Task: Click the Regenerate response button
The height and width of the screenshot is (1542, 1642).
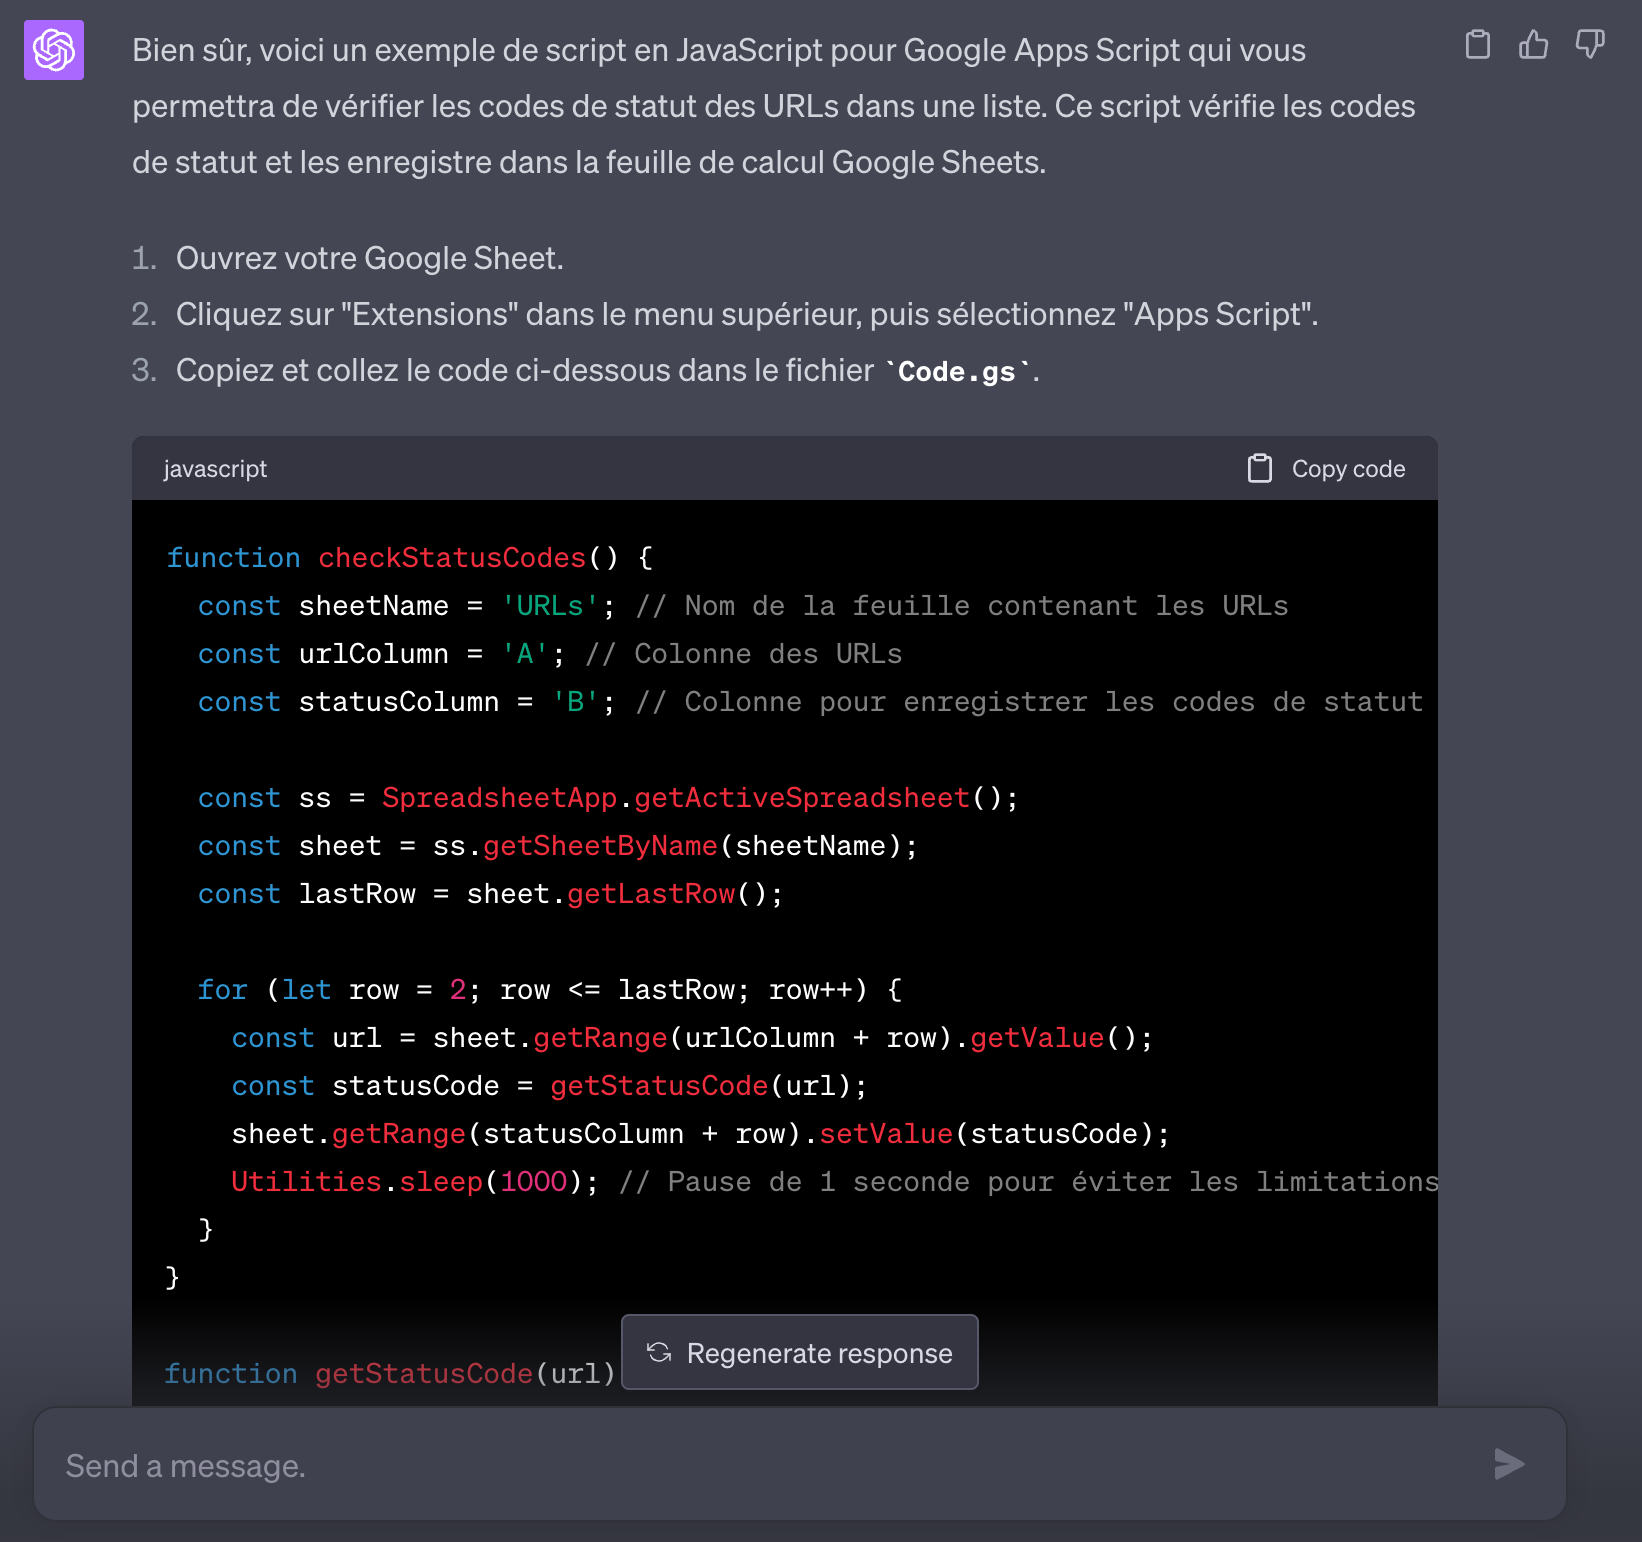Action: pos(799,1353)
